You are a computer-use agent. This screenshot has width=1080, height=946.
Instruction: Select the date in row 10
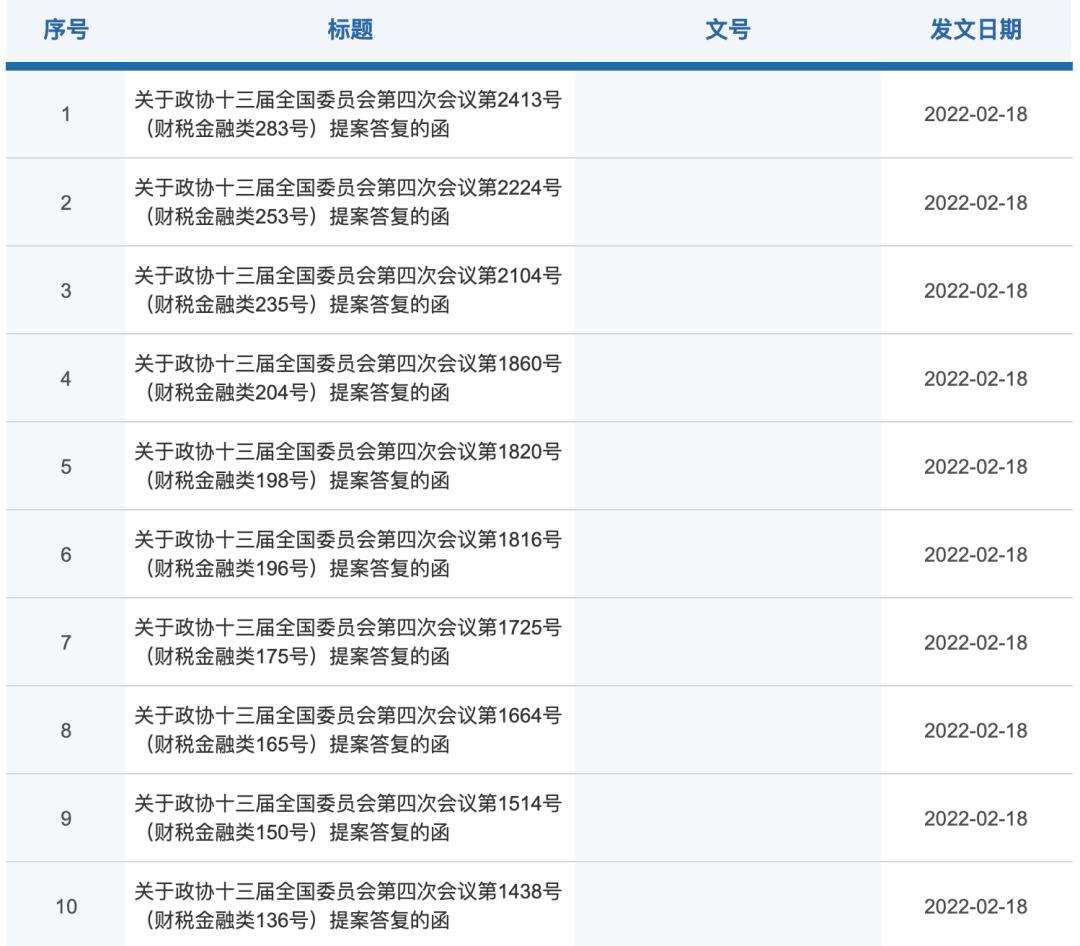[975, 906]
